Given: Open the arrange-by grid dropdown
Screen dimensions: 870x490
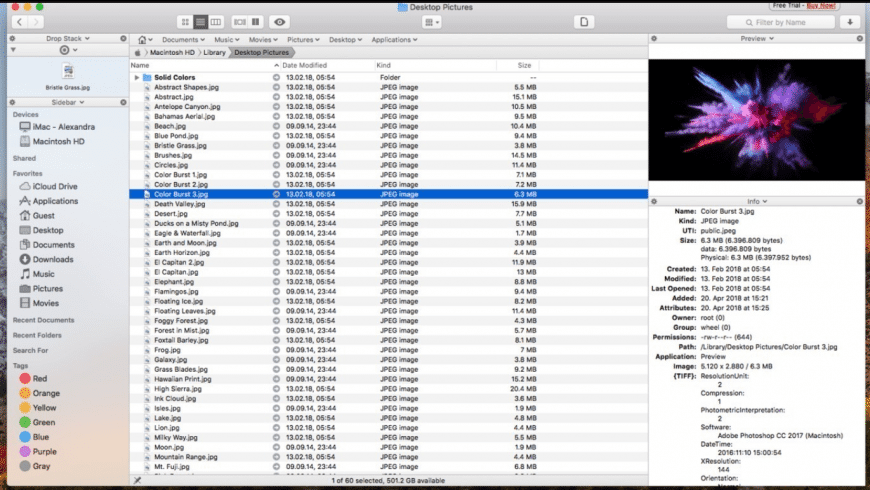Looking at the screenshot, I should (431, 21).
